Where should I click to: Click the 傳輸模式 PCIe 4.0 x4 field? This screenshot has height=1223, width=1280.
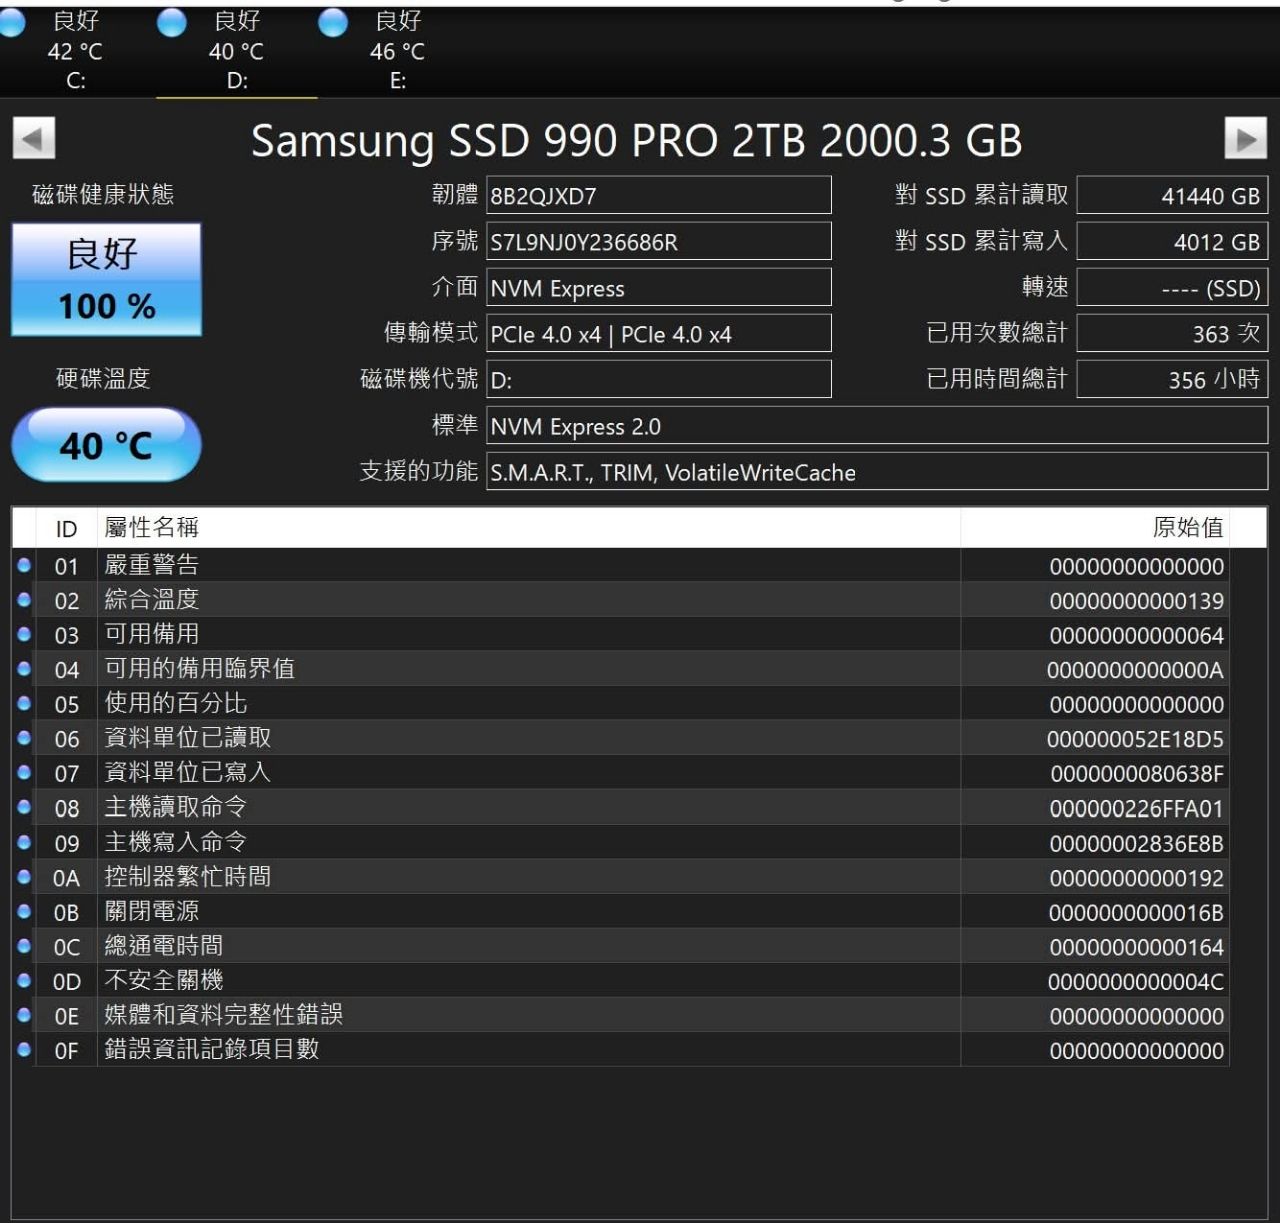658,334
